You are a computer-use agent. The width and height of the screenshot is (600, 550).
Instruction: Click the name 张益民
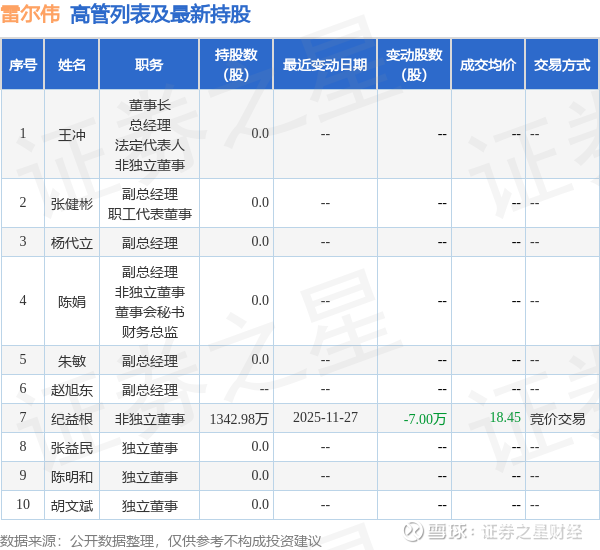(72, 448)
